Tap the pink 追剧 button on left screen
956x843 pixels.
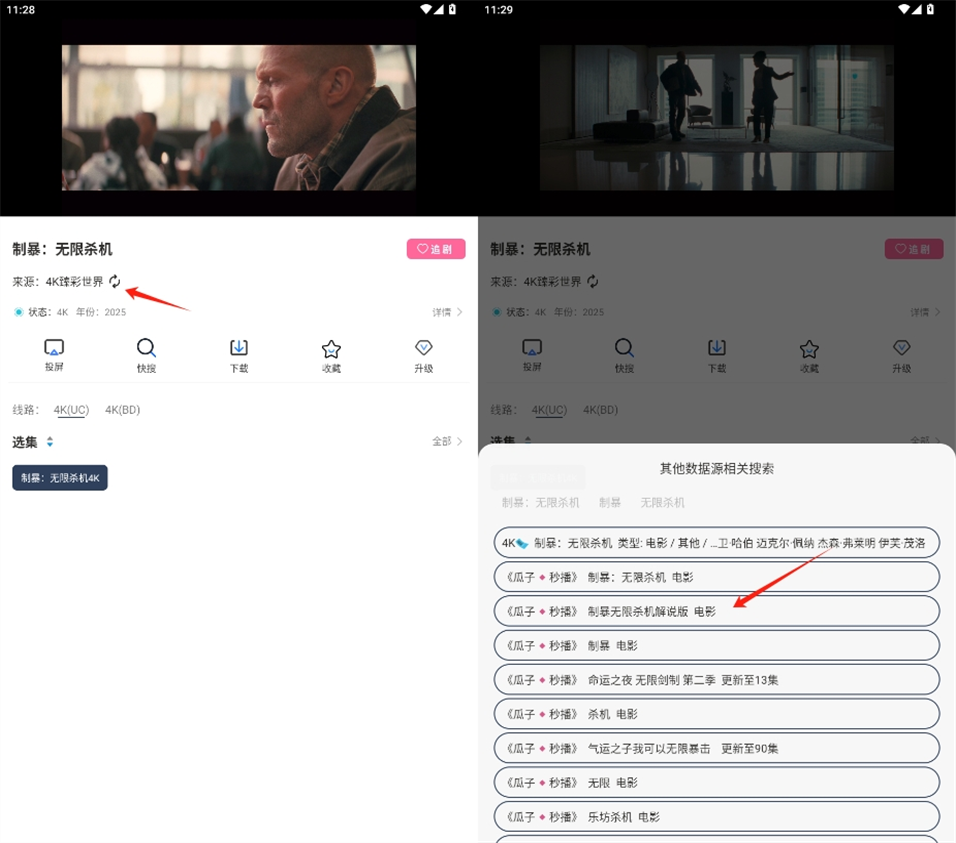436,249
